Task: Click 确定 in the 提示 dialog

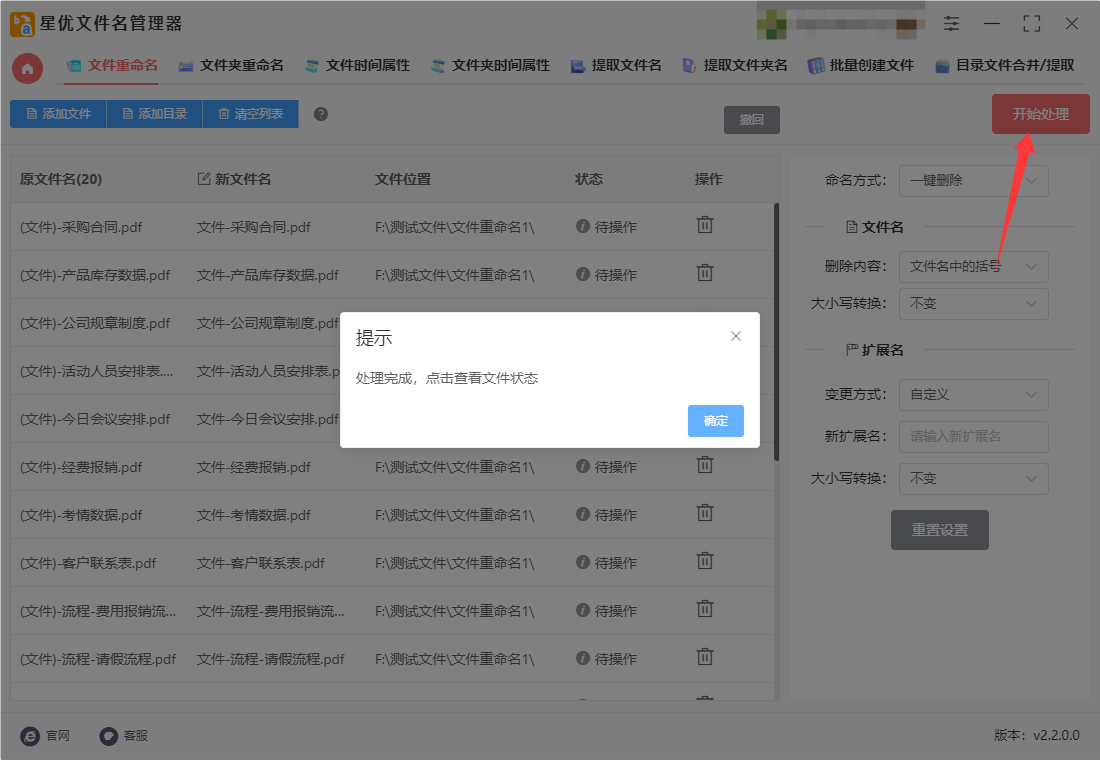Action: point(716,421)
